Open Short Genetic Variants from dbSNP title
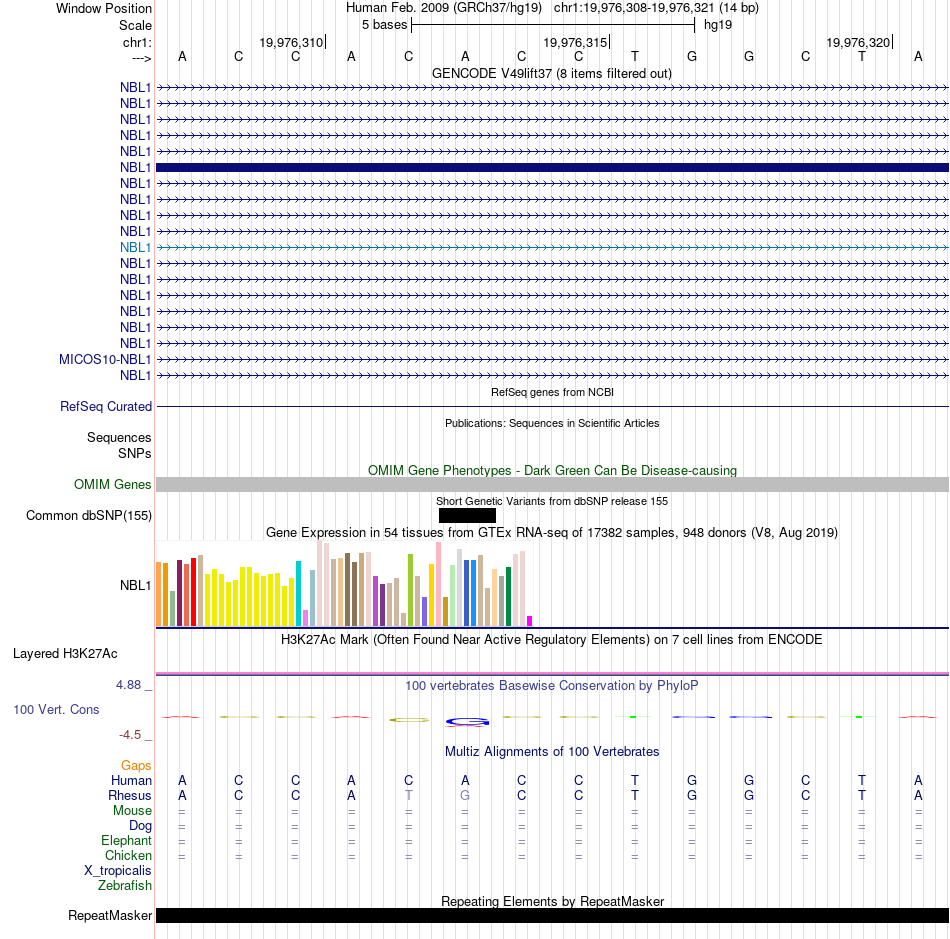 552,501
